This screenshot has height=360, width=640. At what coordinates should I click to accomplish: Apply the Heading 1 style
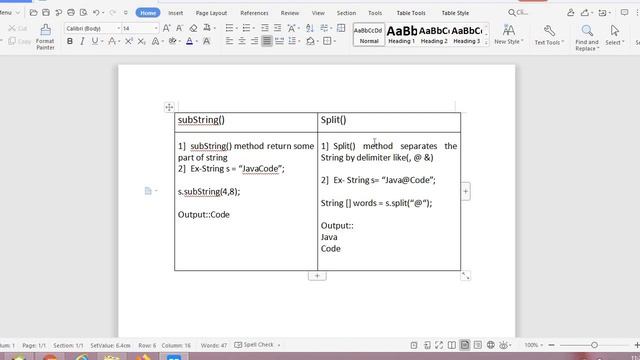click(402, 34)
